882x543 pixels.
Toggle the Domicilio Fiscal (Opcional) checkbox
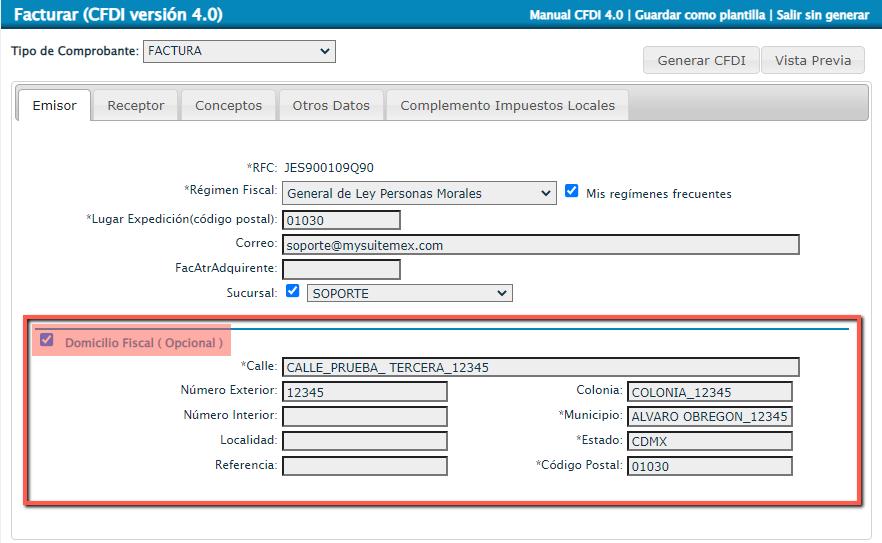pos(47,341)
